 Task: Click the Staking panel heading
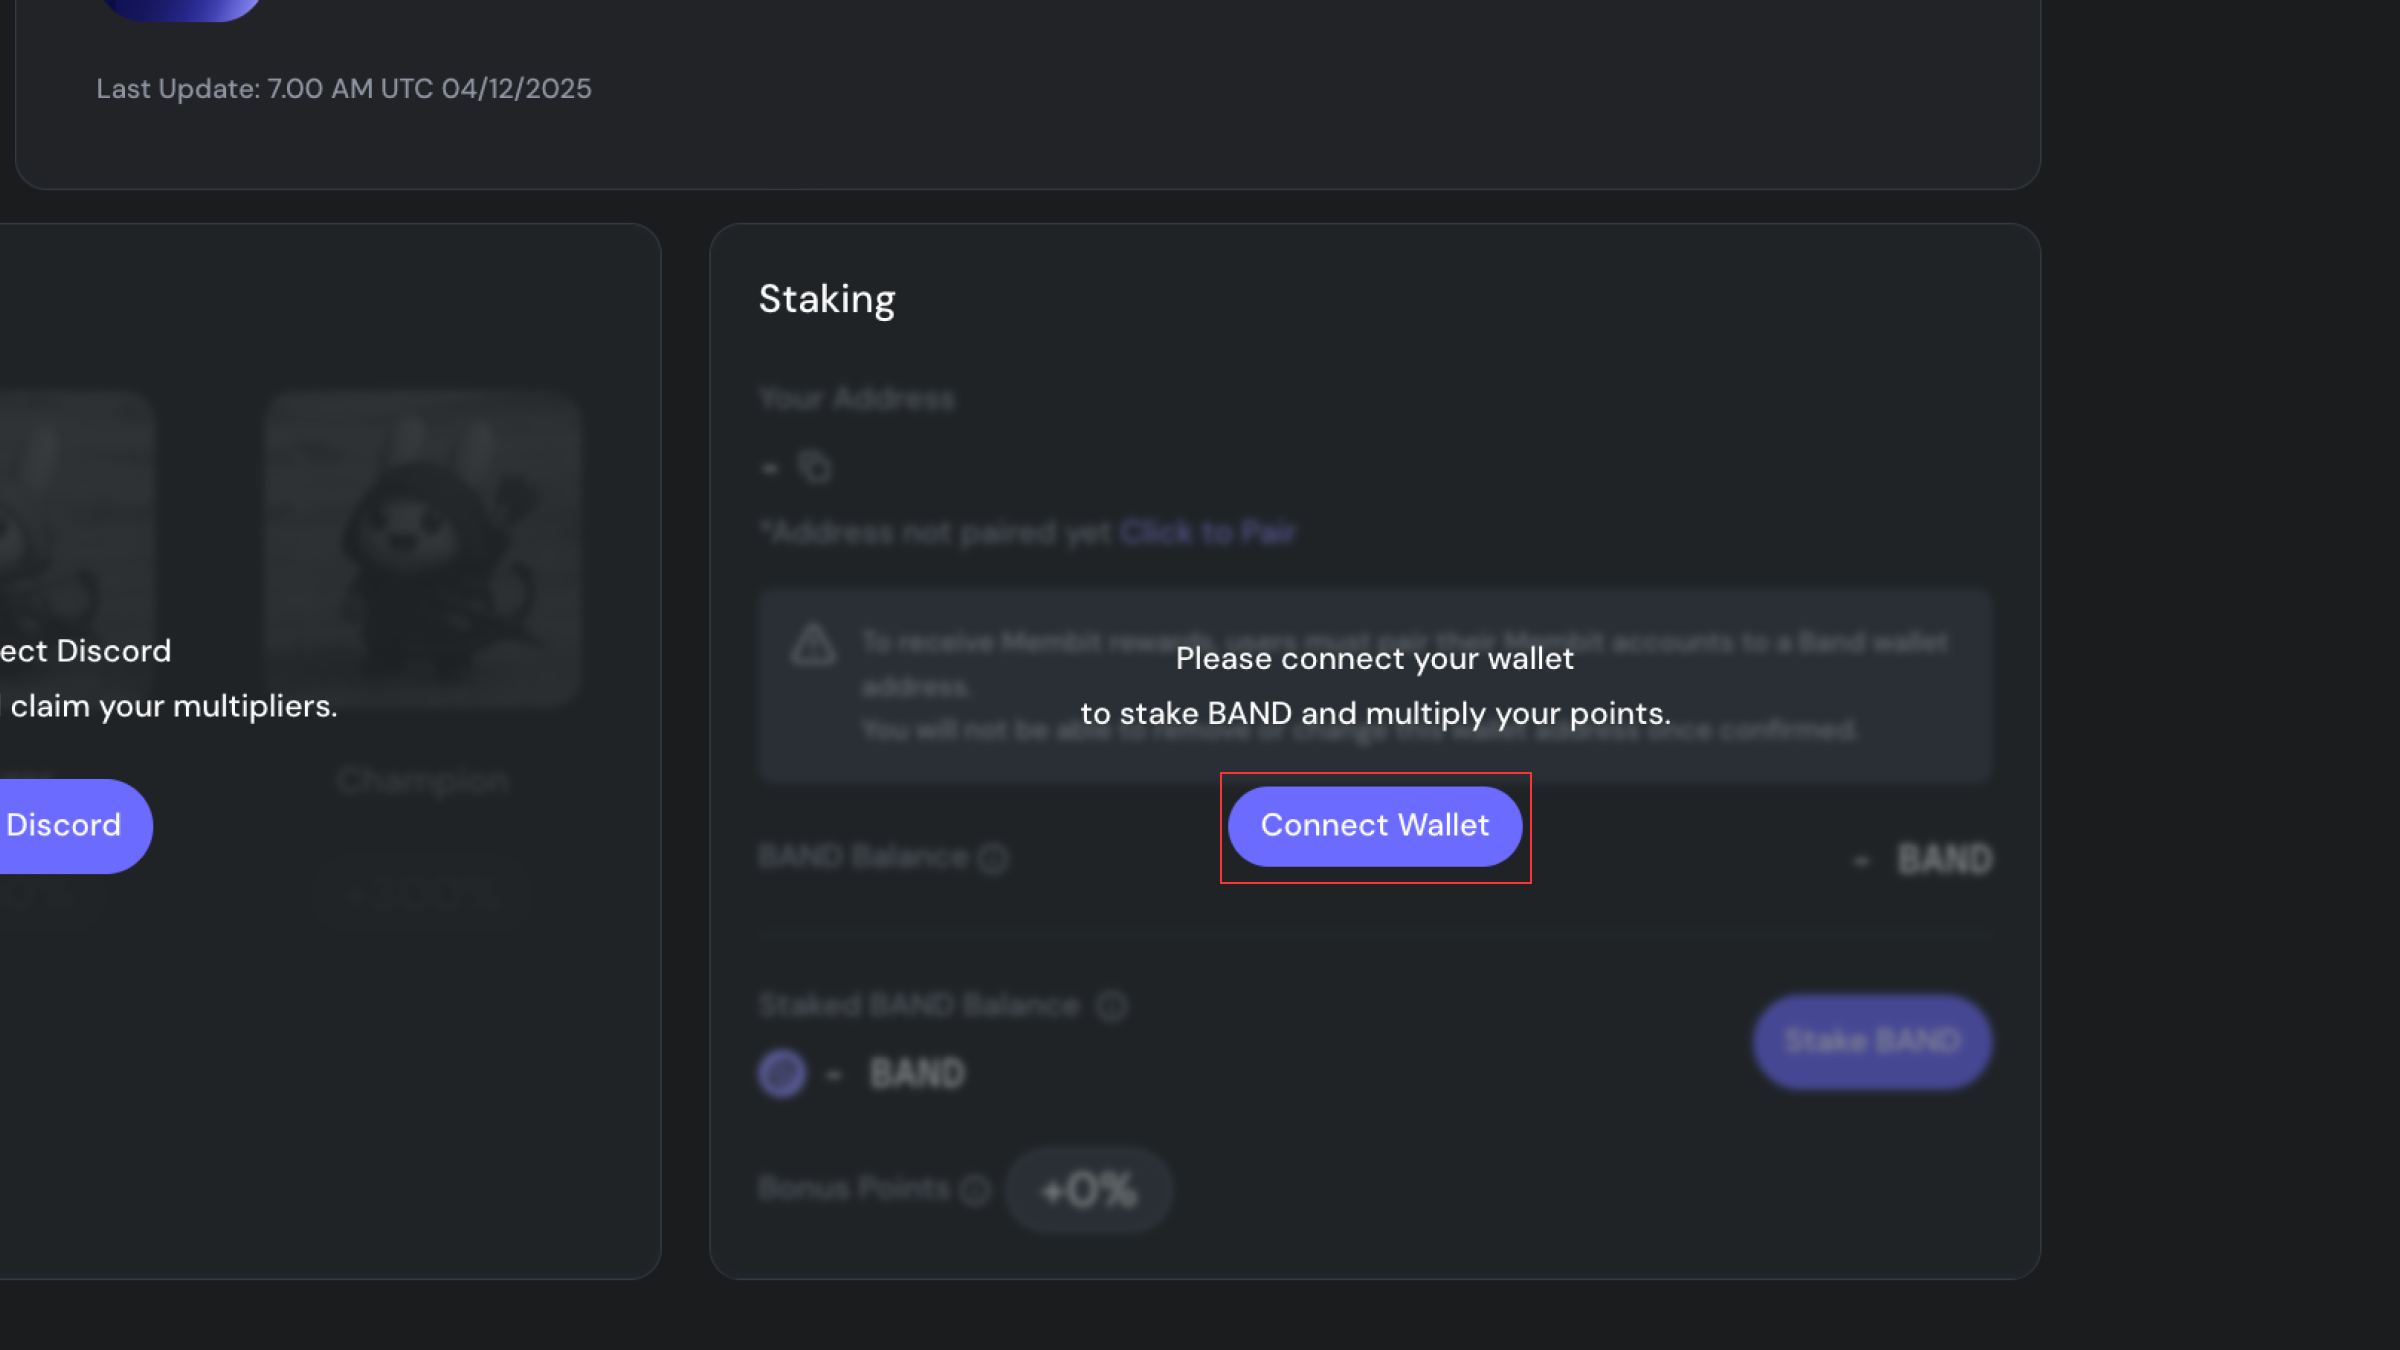click(827, 299)
